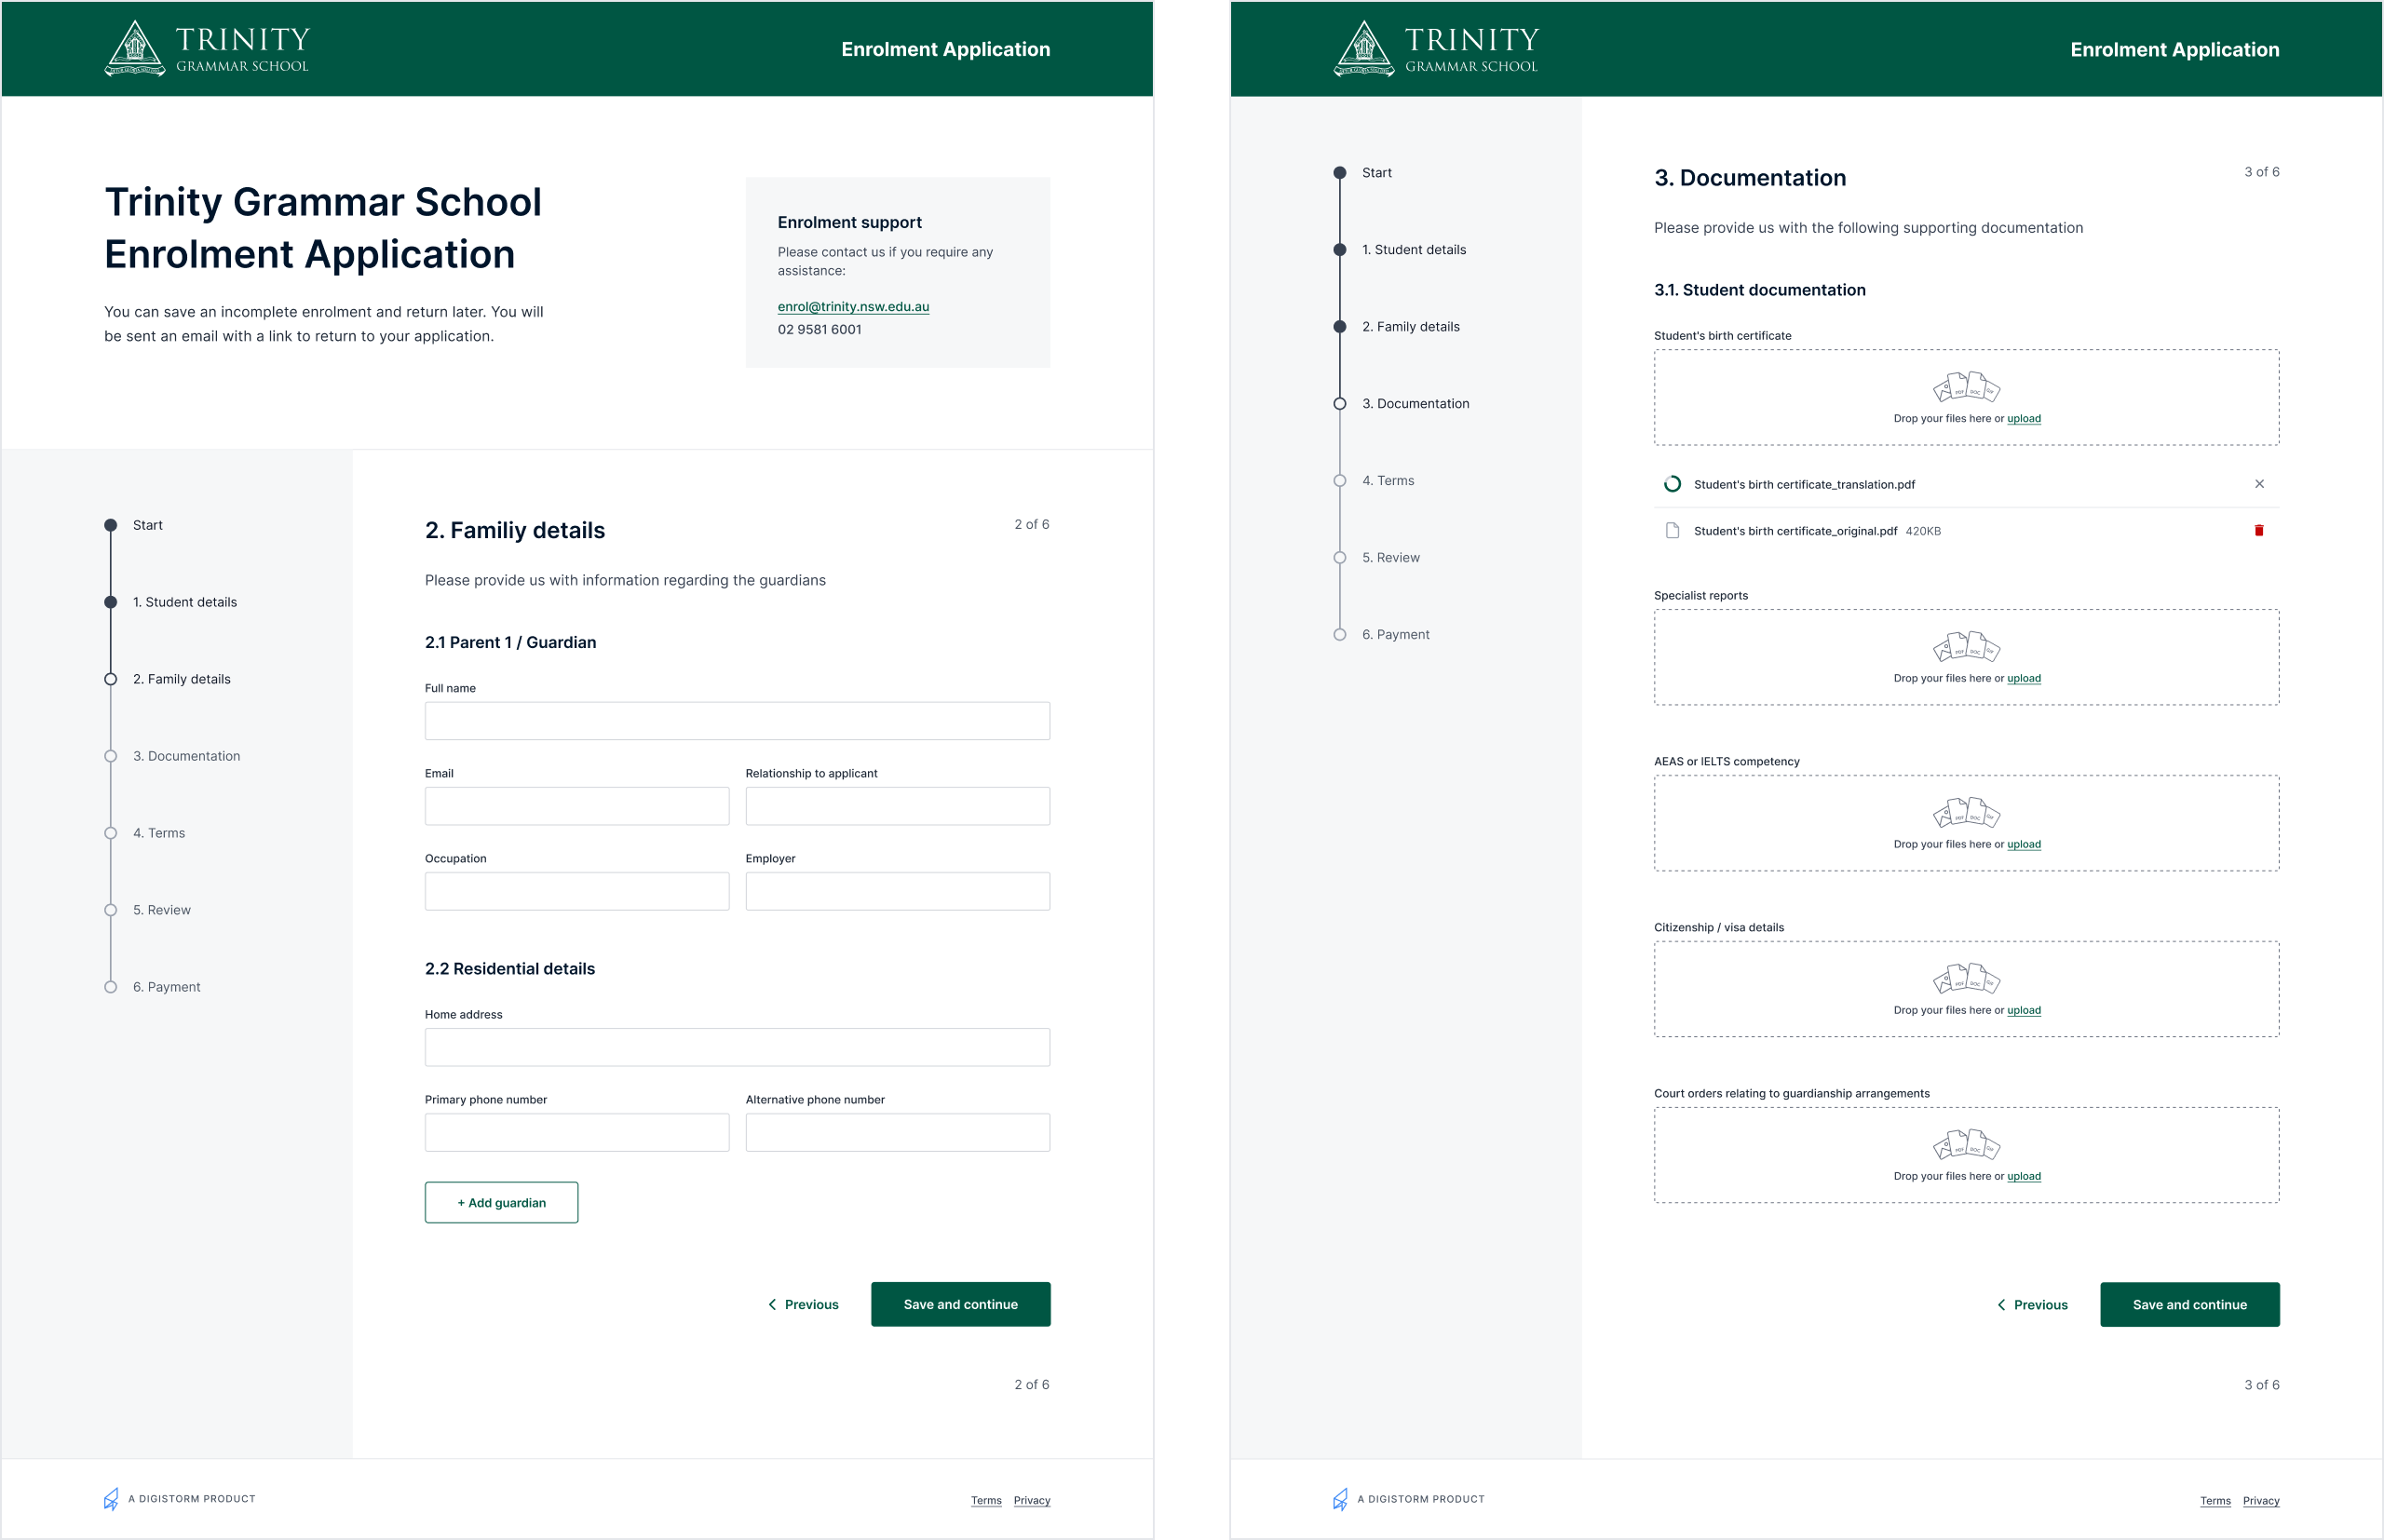Click the file icon beside birth certificate_original.pdf
This screenshot has width=2384, height=1540.
[1672, 531]
